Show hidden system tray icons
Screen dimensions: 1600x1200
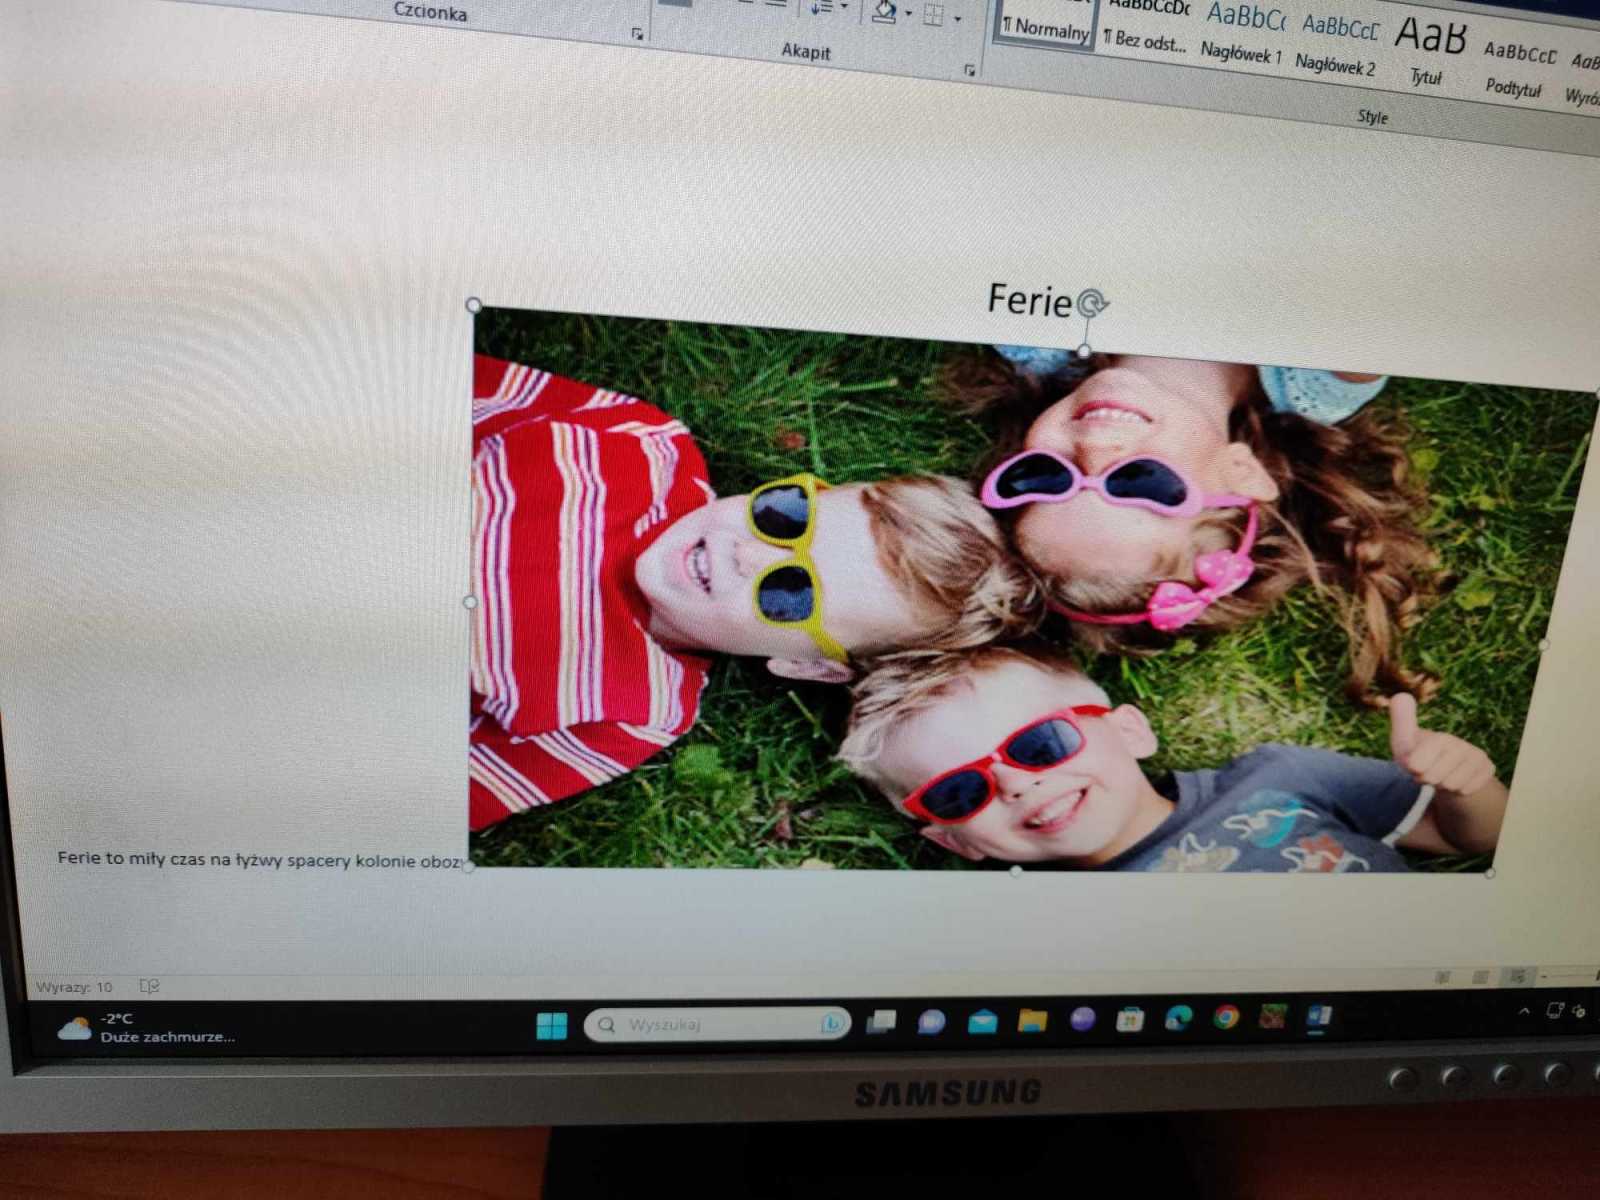click(1524, 1012)
